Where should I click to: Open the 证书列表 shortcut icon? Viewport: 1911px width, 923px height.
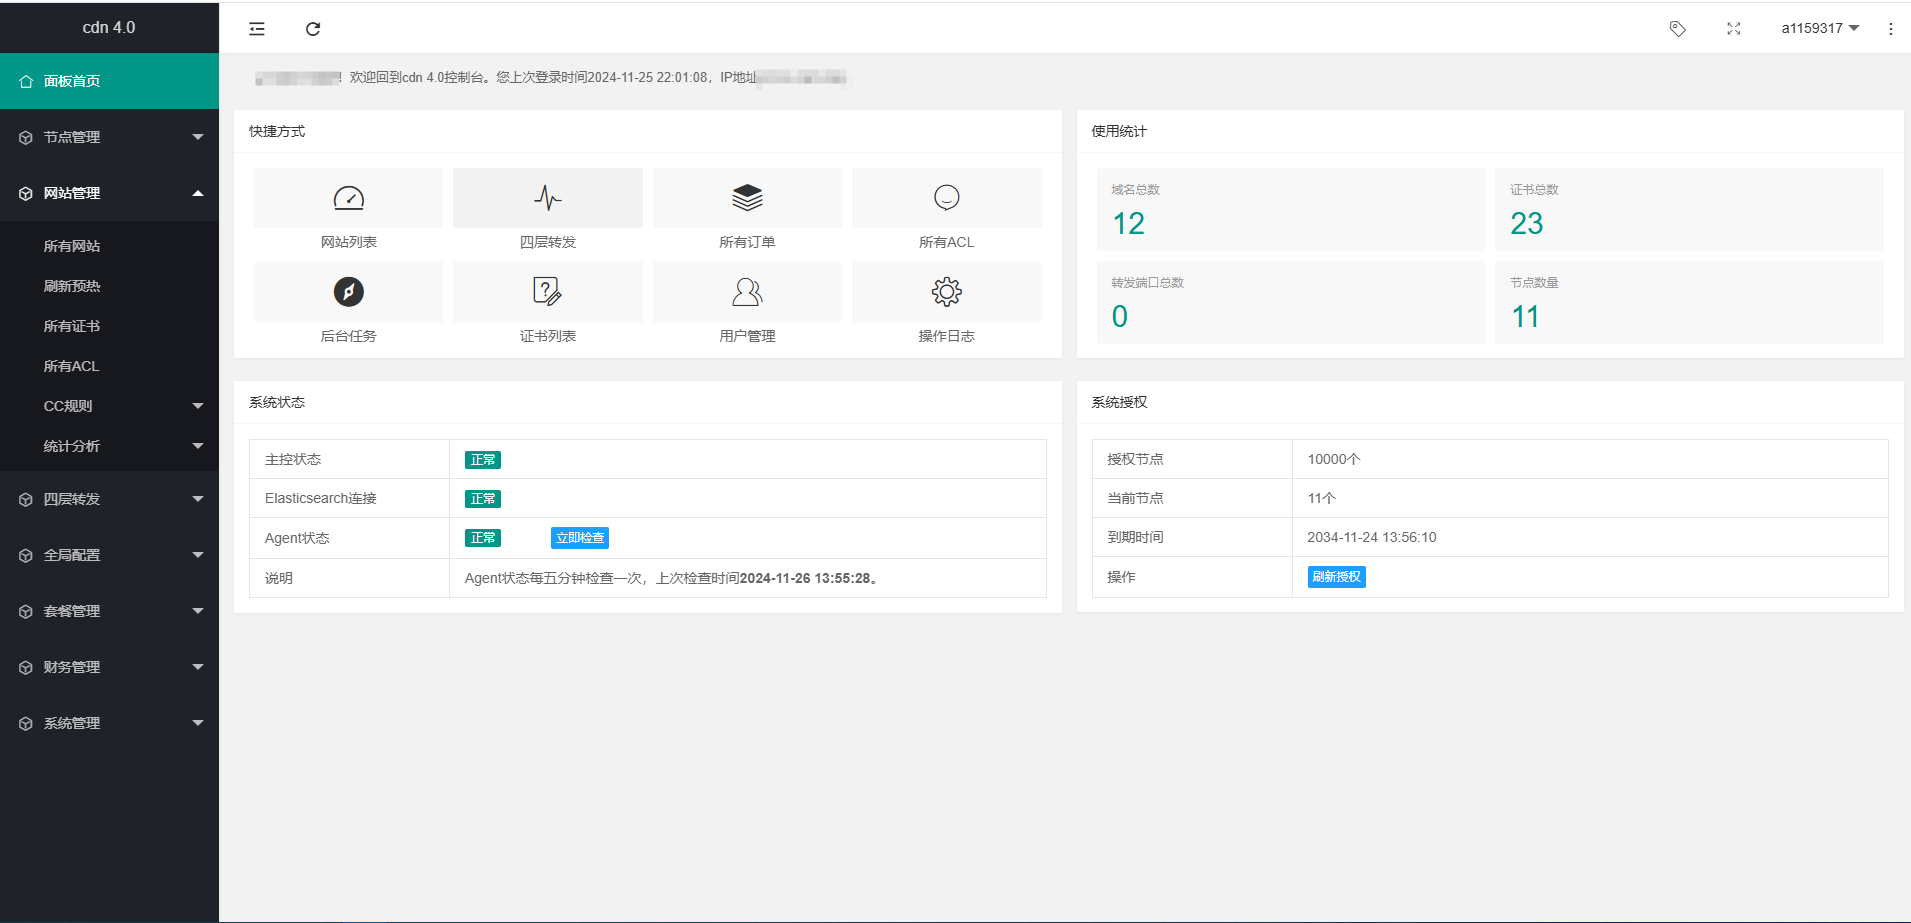(x=547, y=292)
